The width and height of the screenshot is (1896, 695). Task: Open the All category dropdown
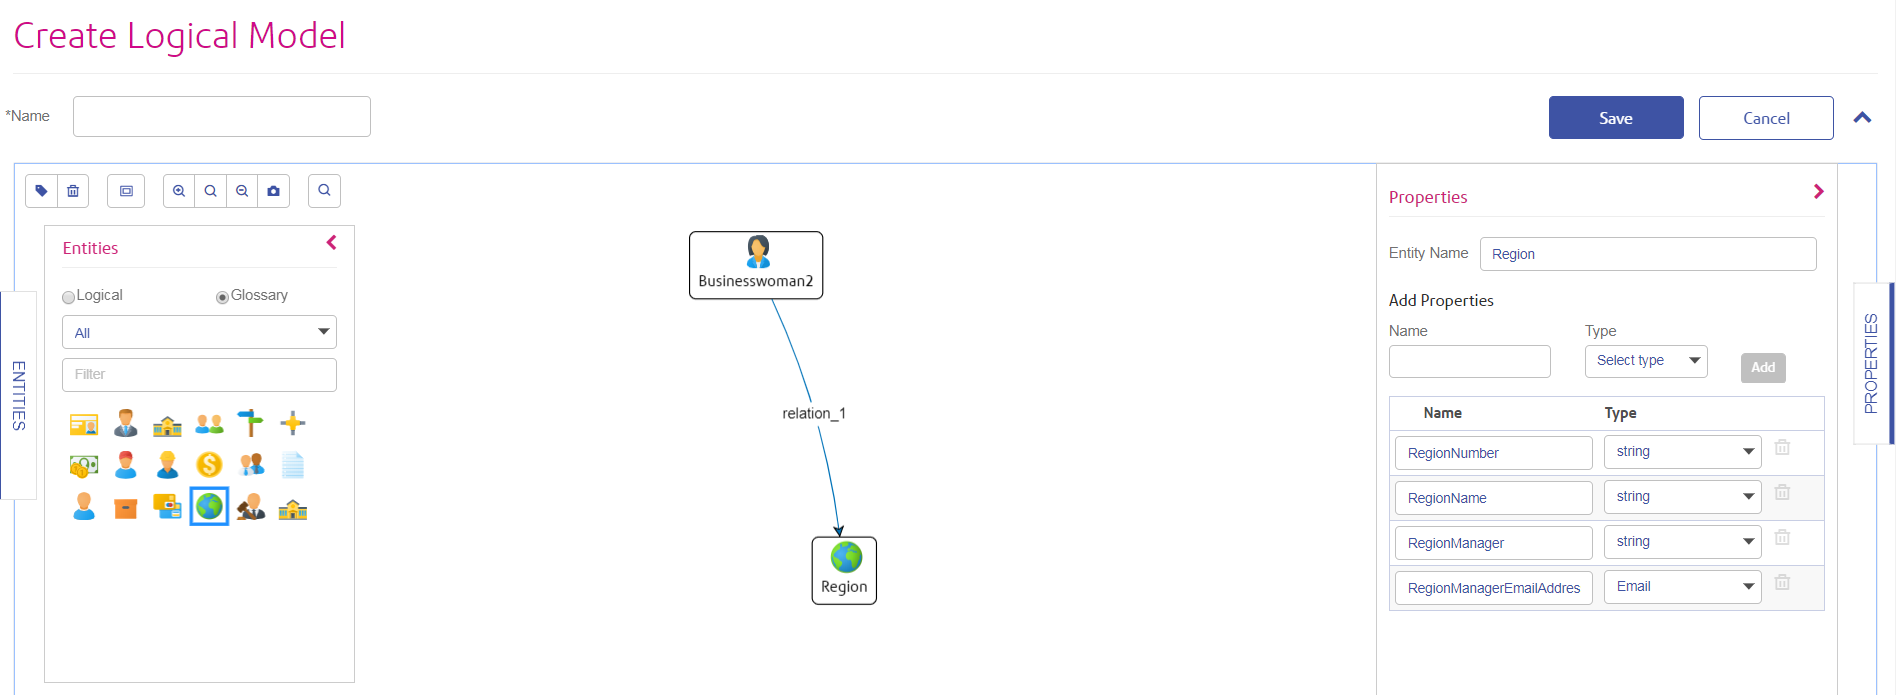[199, 332]
